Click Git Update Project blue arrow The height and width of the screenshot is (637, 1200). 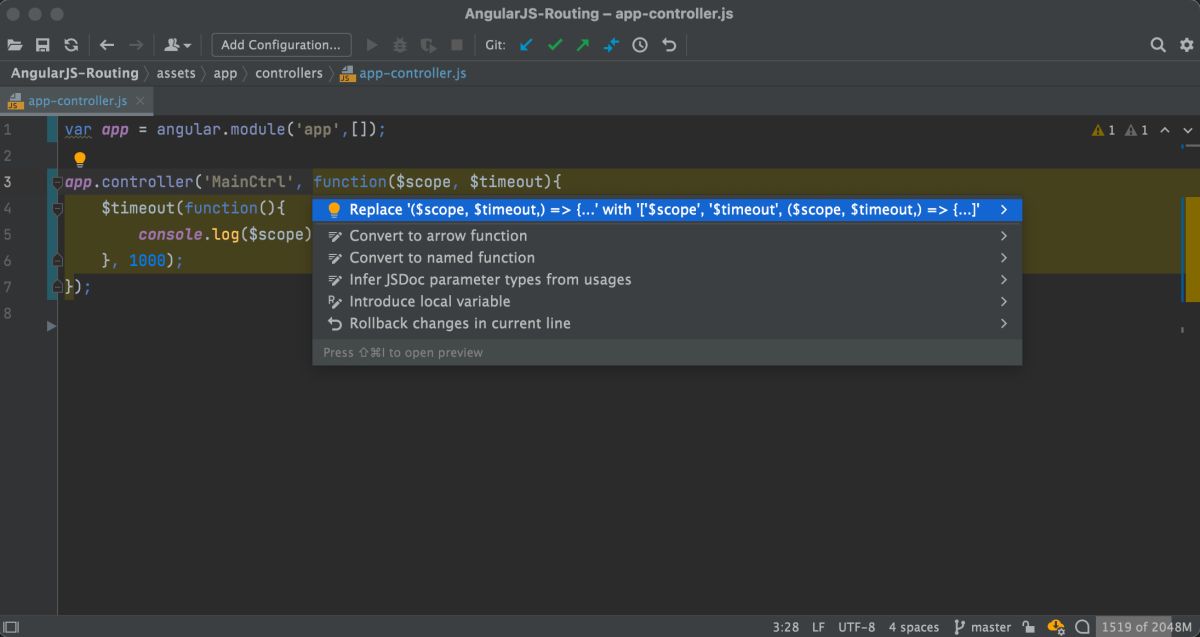coord(527,45)
